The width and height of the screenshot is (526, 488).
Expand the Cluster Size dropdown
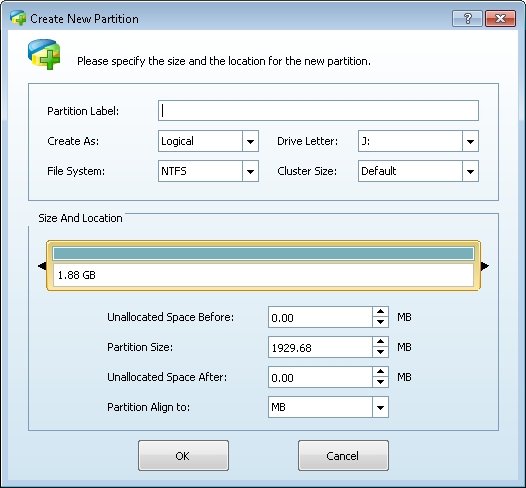pos(470,171)
